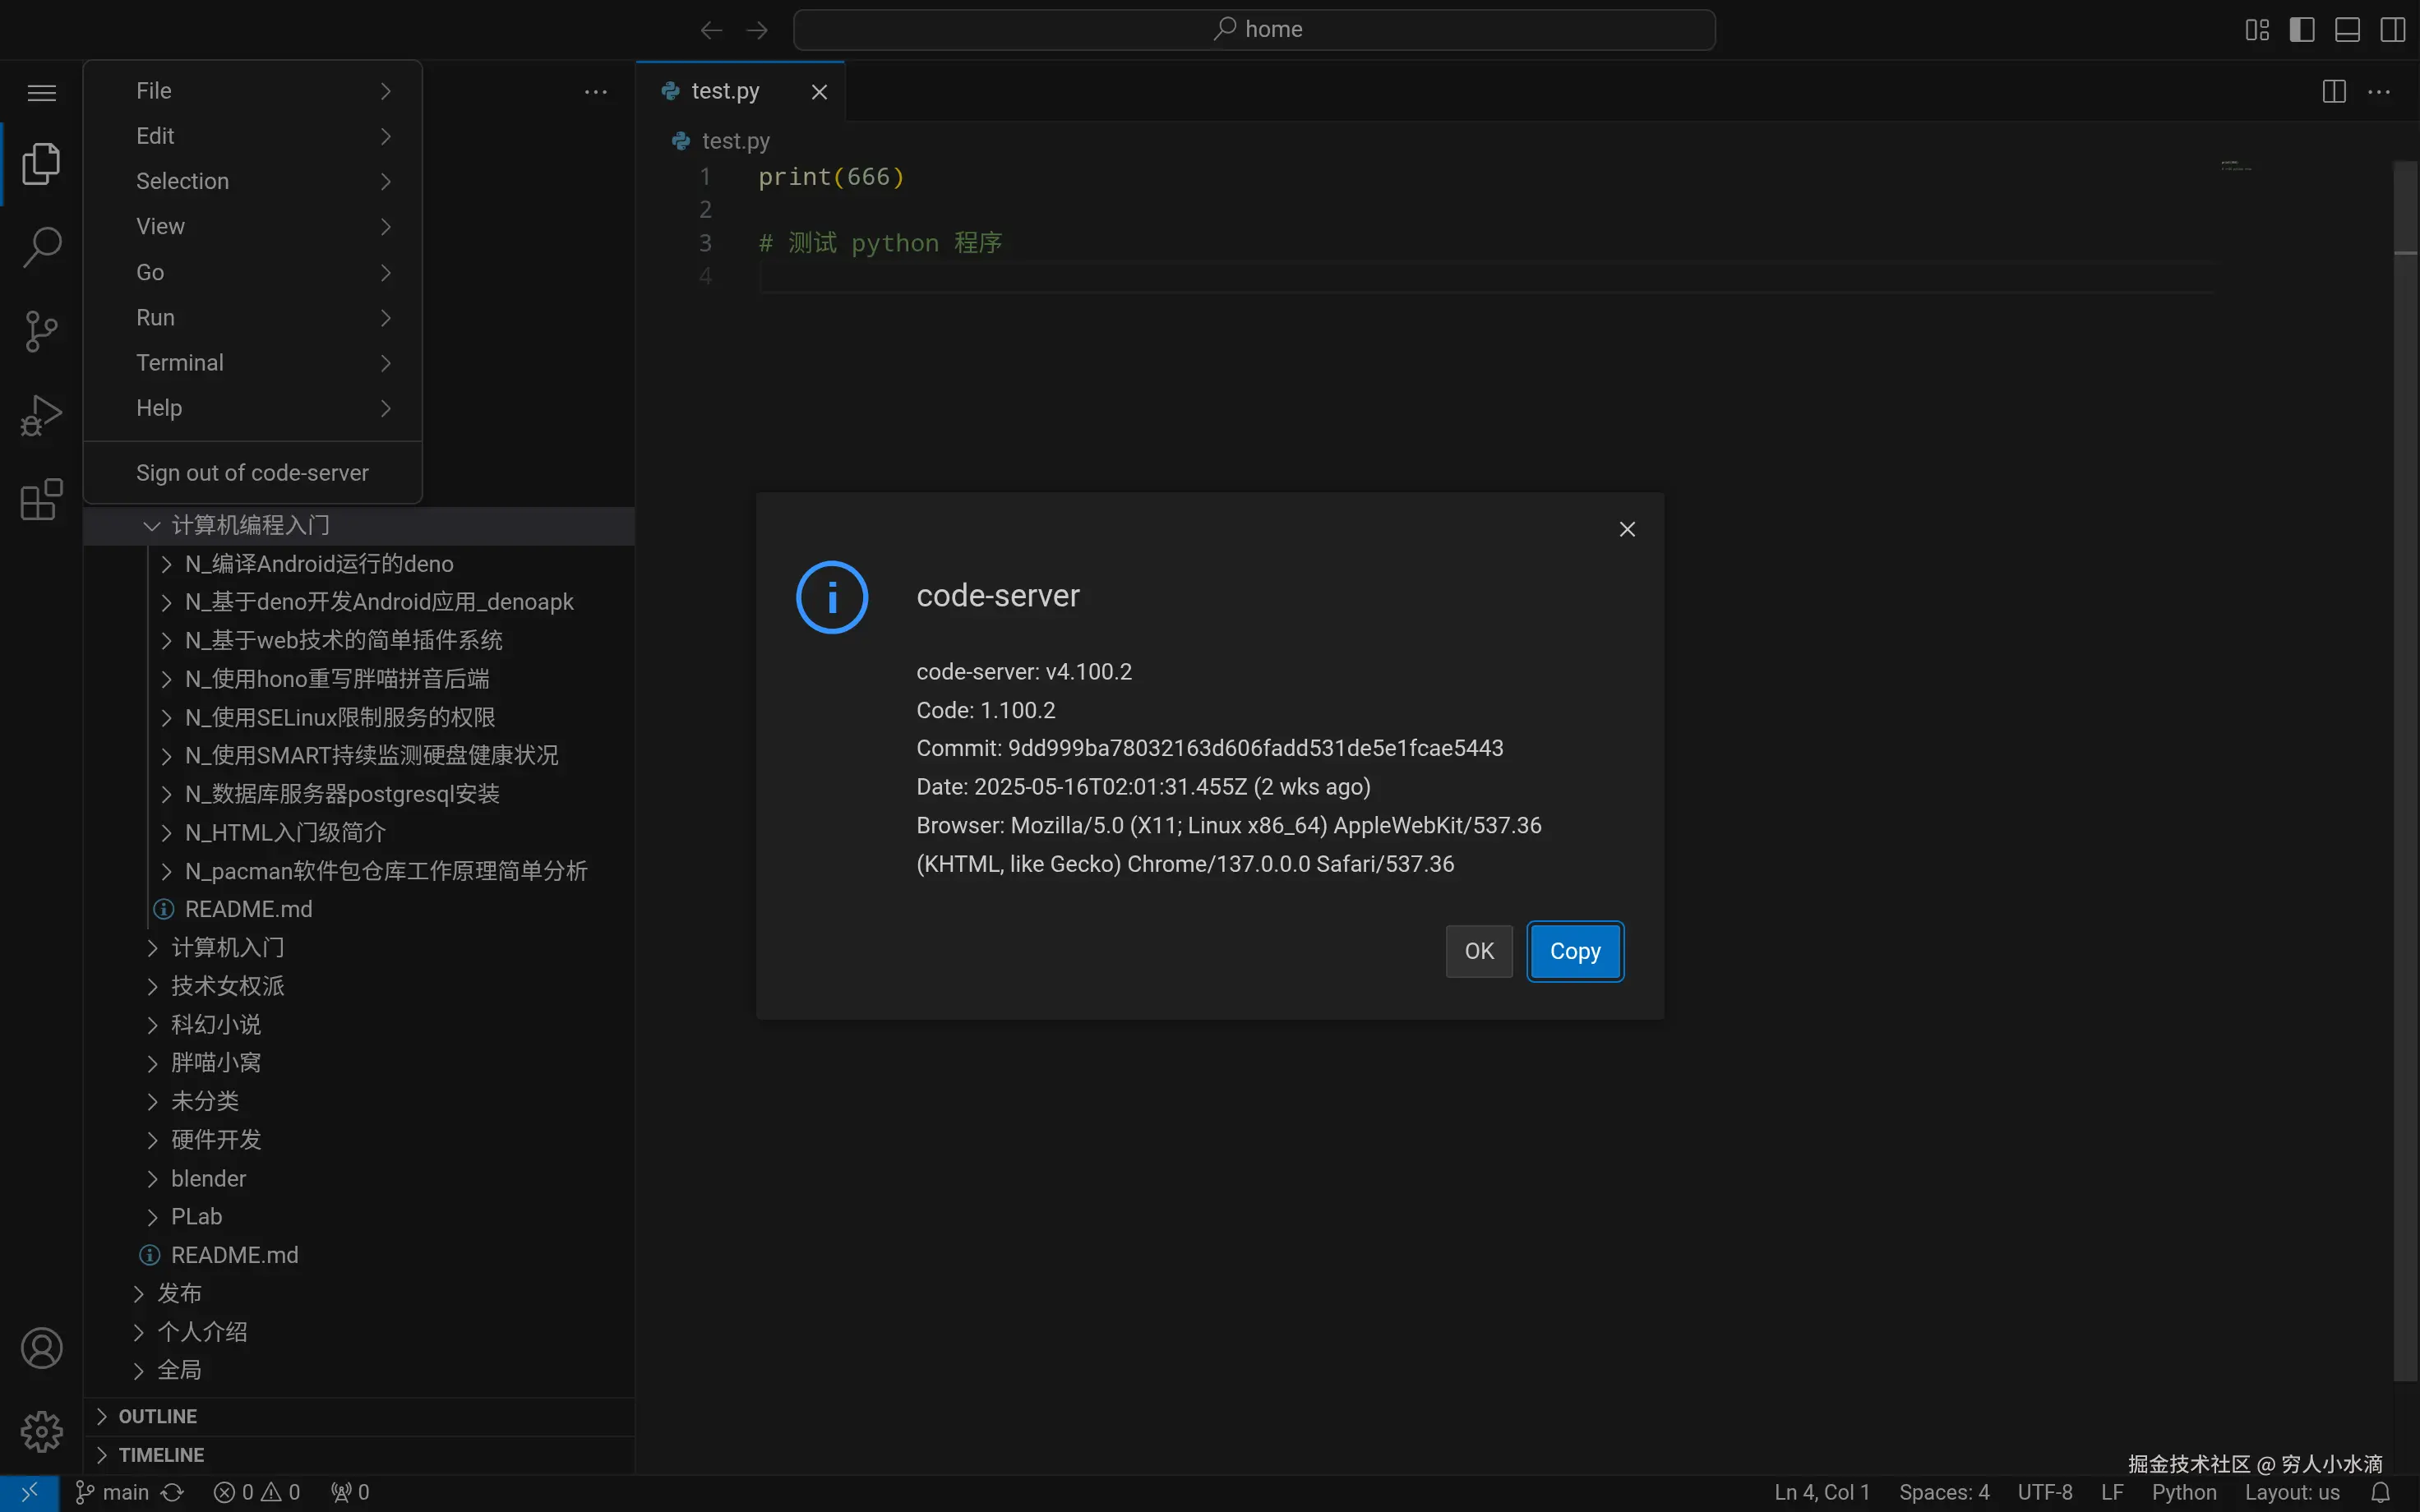Toggle the bottom panel layout button
This screenshot has height=1512, width=2420.
point(2347,30)
